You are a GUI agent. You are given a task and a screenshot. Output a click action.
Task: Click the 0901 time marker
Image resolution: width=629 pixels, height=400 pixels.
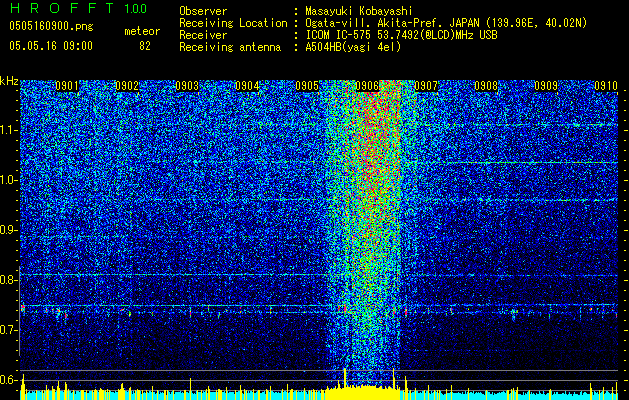click(x=67, y=86)
